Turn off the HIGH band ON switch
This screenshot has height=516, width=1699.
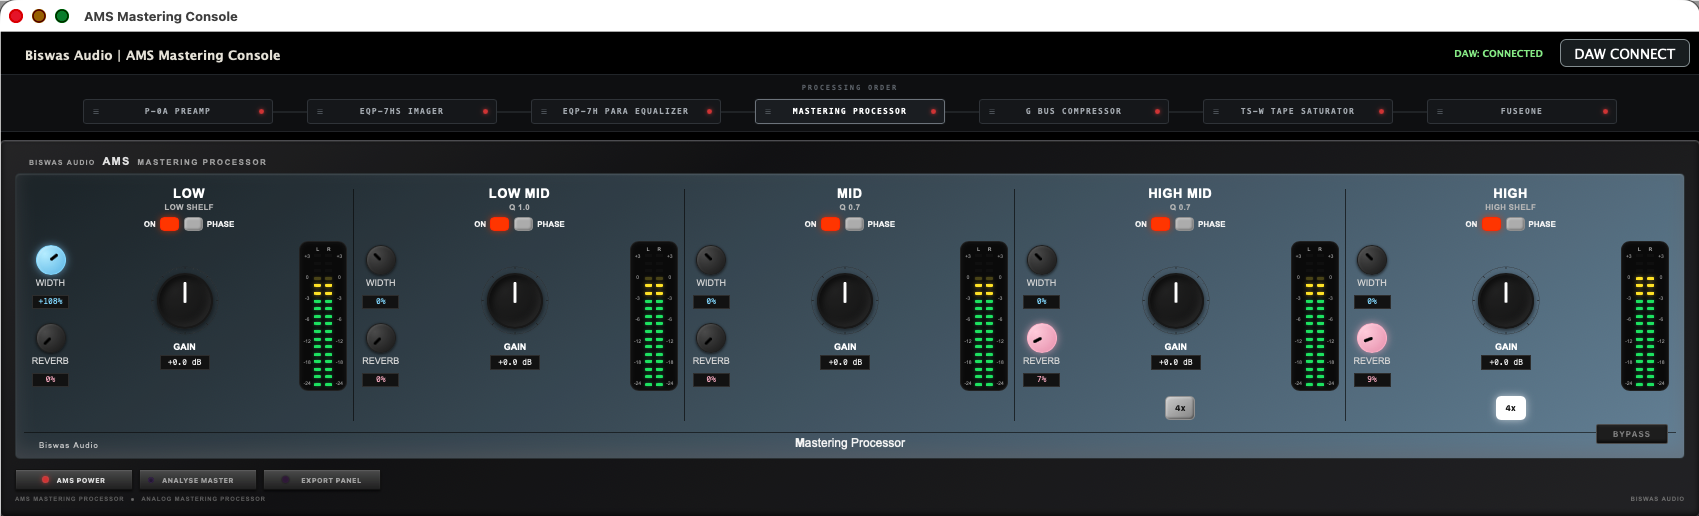tap(1491, 224)
